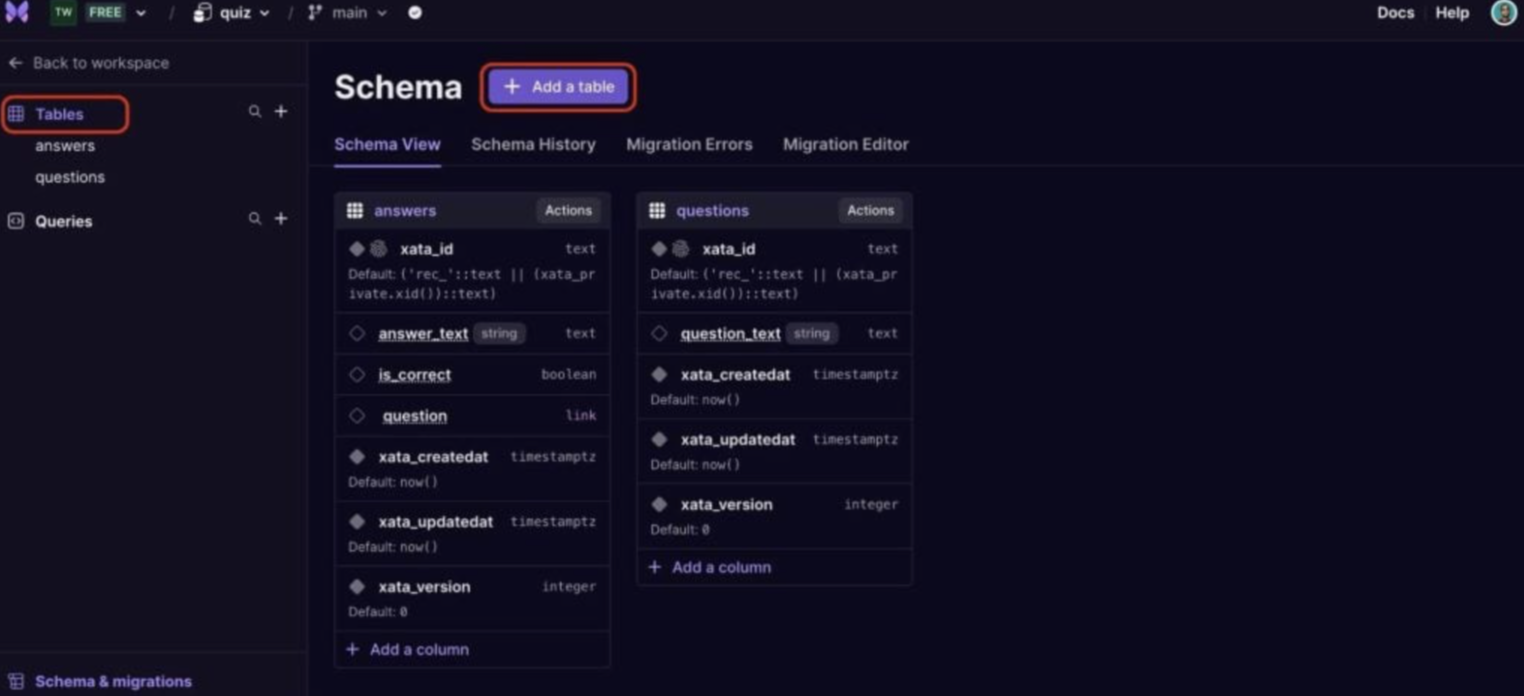Viewport: 1524px width, 696px height.
Task: Switch to Migration Editor tab
Action: coord(845,144)
